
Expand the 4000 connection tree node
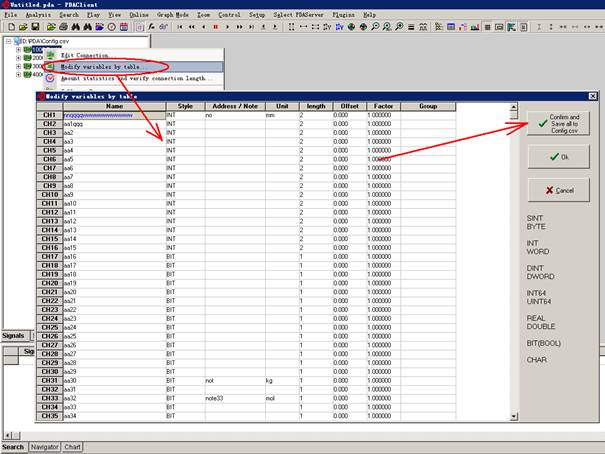(18, 75)
